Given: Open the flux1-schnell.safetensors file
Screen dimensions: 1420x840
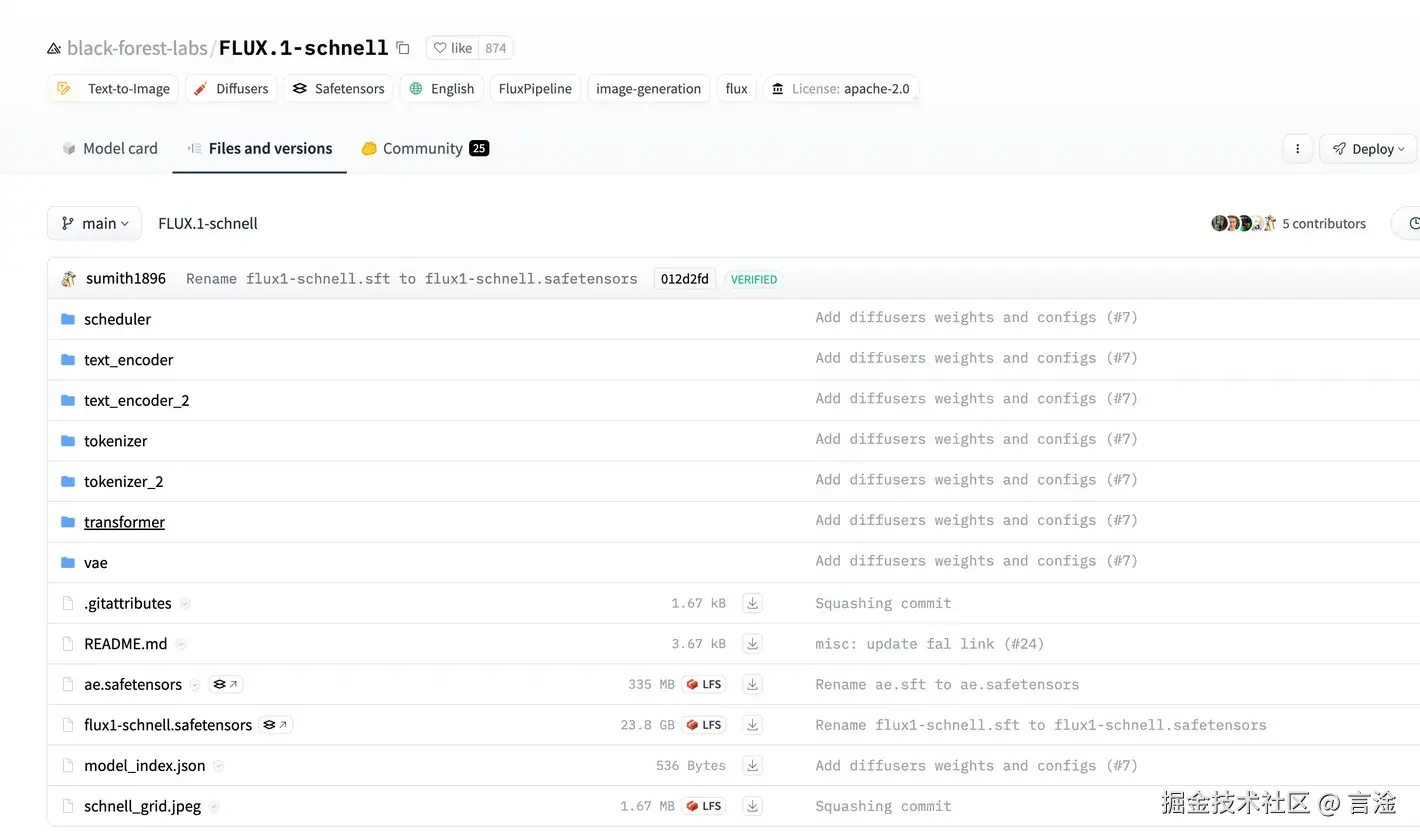Looking at the screenshot, I should 168,725.
